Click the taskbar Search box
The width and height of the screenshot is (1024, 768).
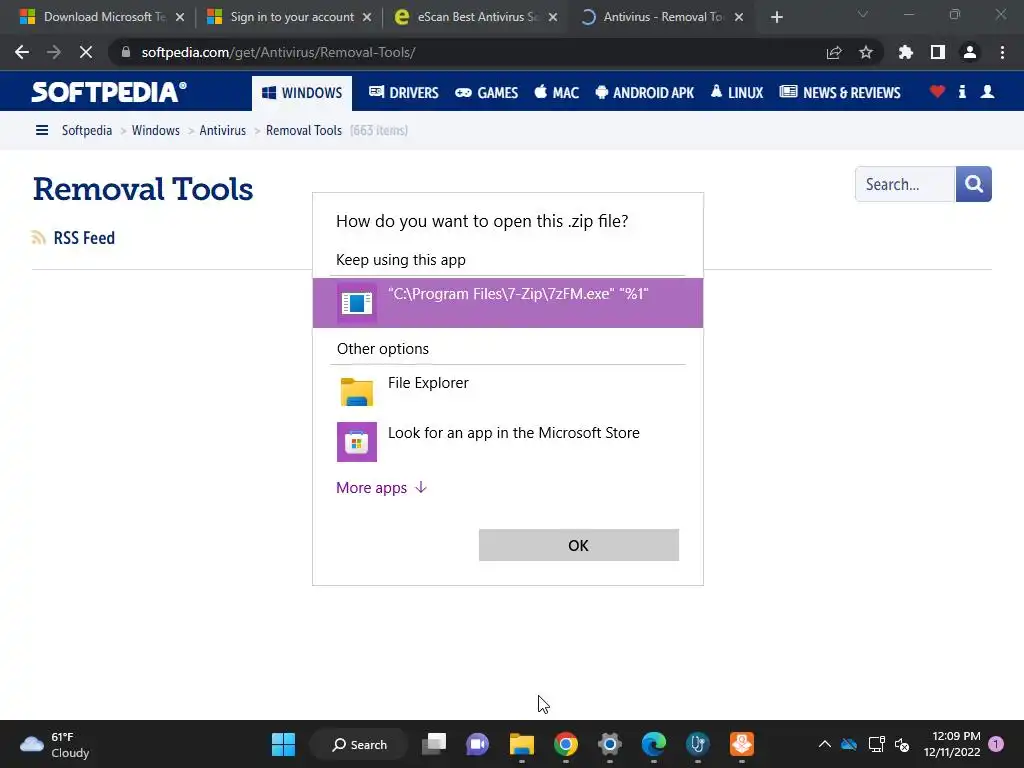(359, 744)
